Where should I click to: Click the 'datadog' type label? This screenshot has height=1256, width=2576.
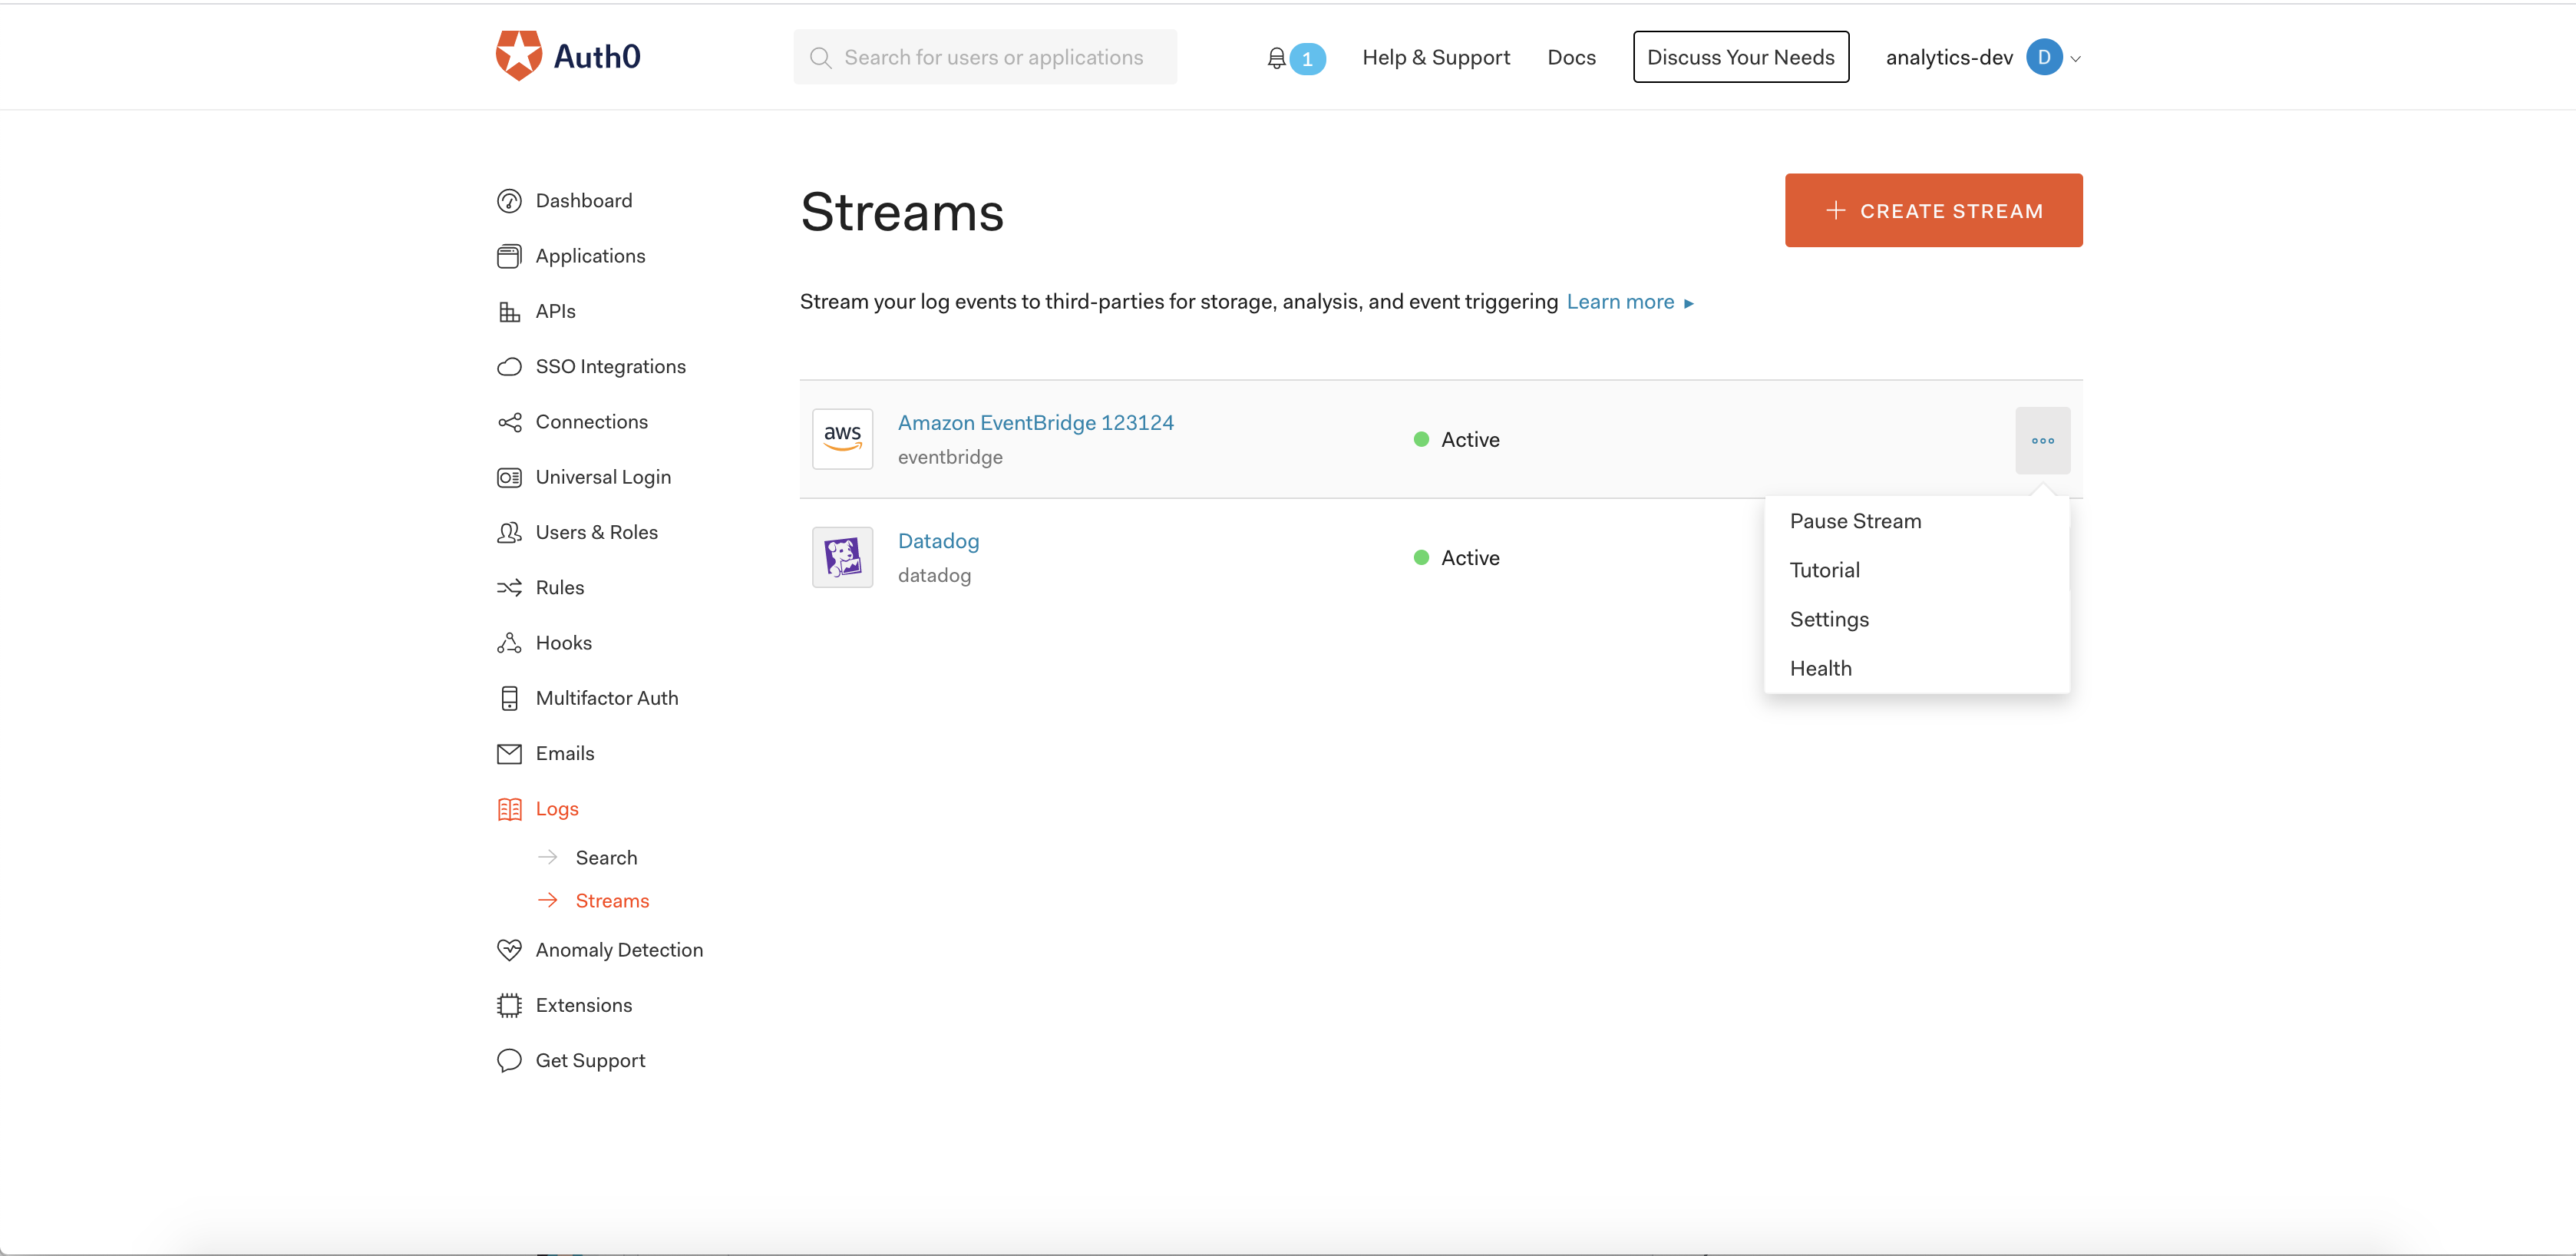(x=933, y=575)
